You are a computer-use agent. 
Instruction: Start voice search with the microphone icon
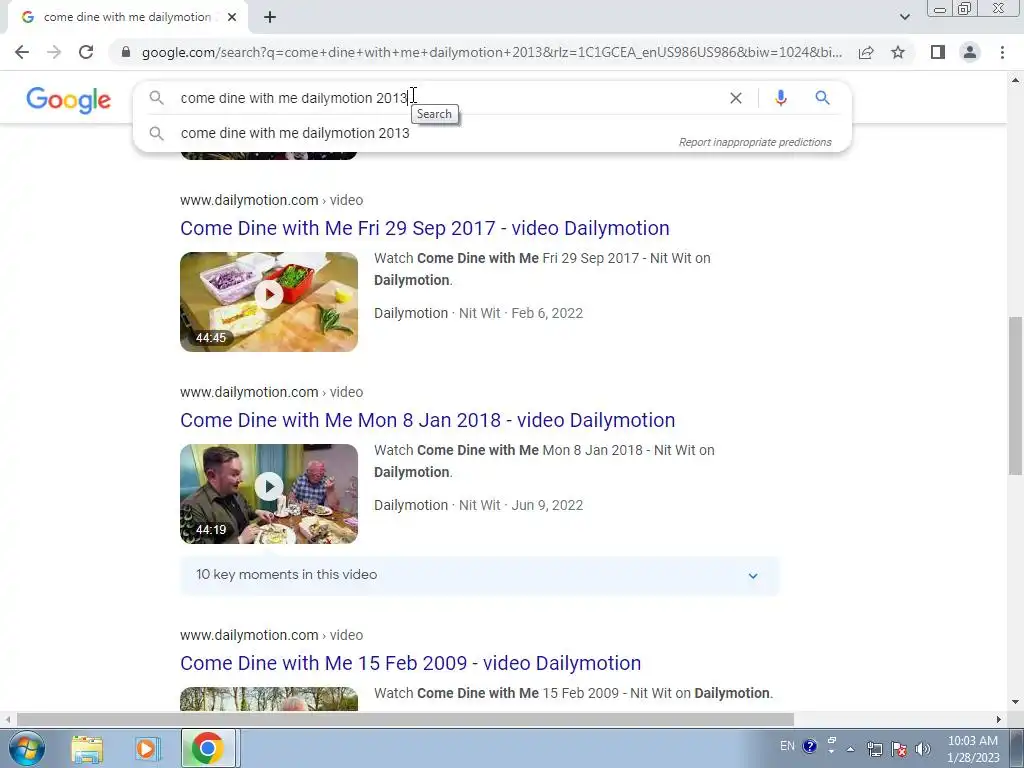point(780,98)
